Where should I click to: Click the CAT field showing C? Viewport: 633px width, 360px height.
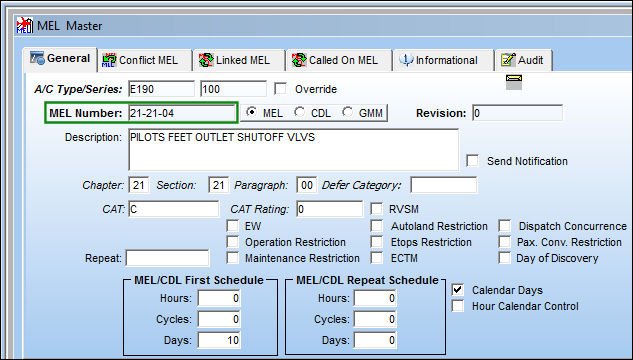[x=174, y=209]
